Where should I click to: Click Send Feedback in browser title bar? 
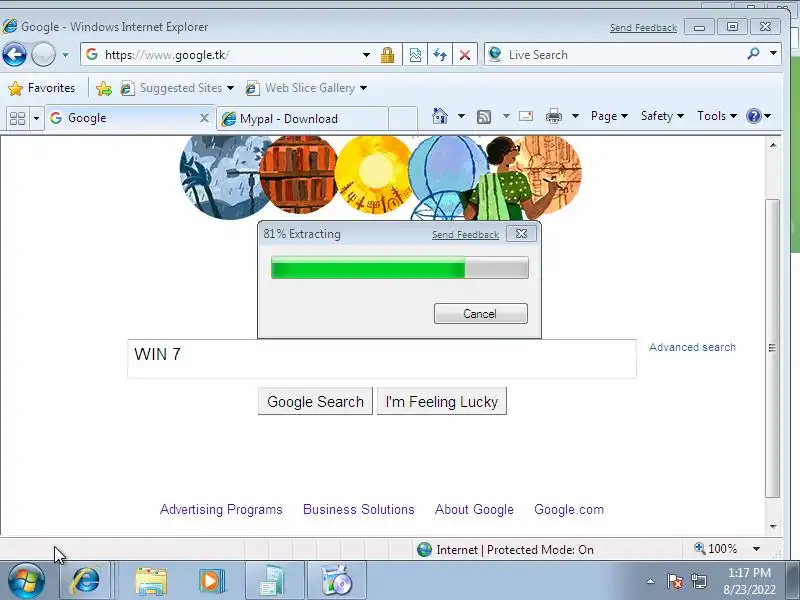[643, 28]
